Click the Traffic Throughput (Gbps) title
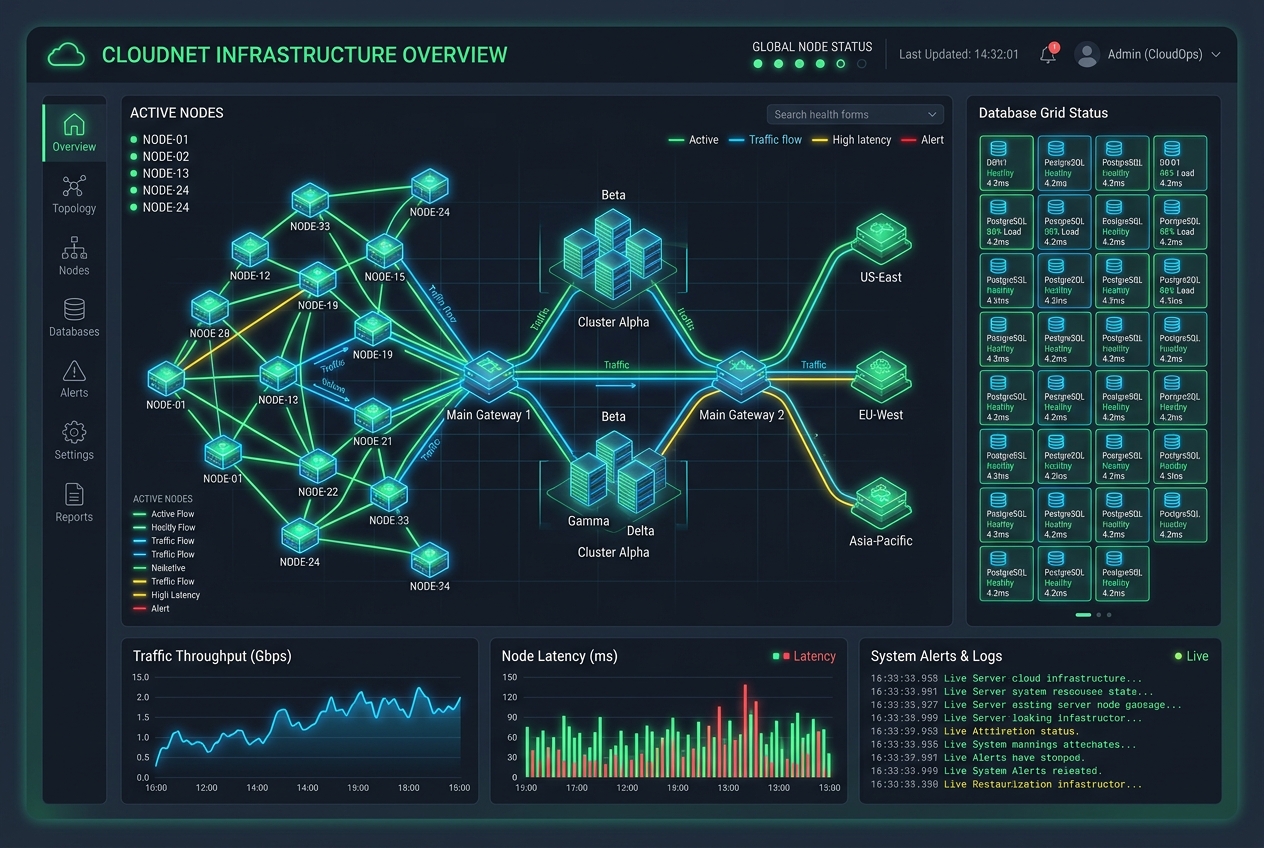The width and height of the screenshot is (1264, 848). click(x=212, y=657)
